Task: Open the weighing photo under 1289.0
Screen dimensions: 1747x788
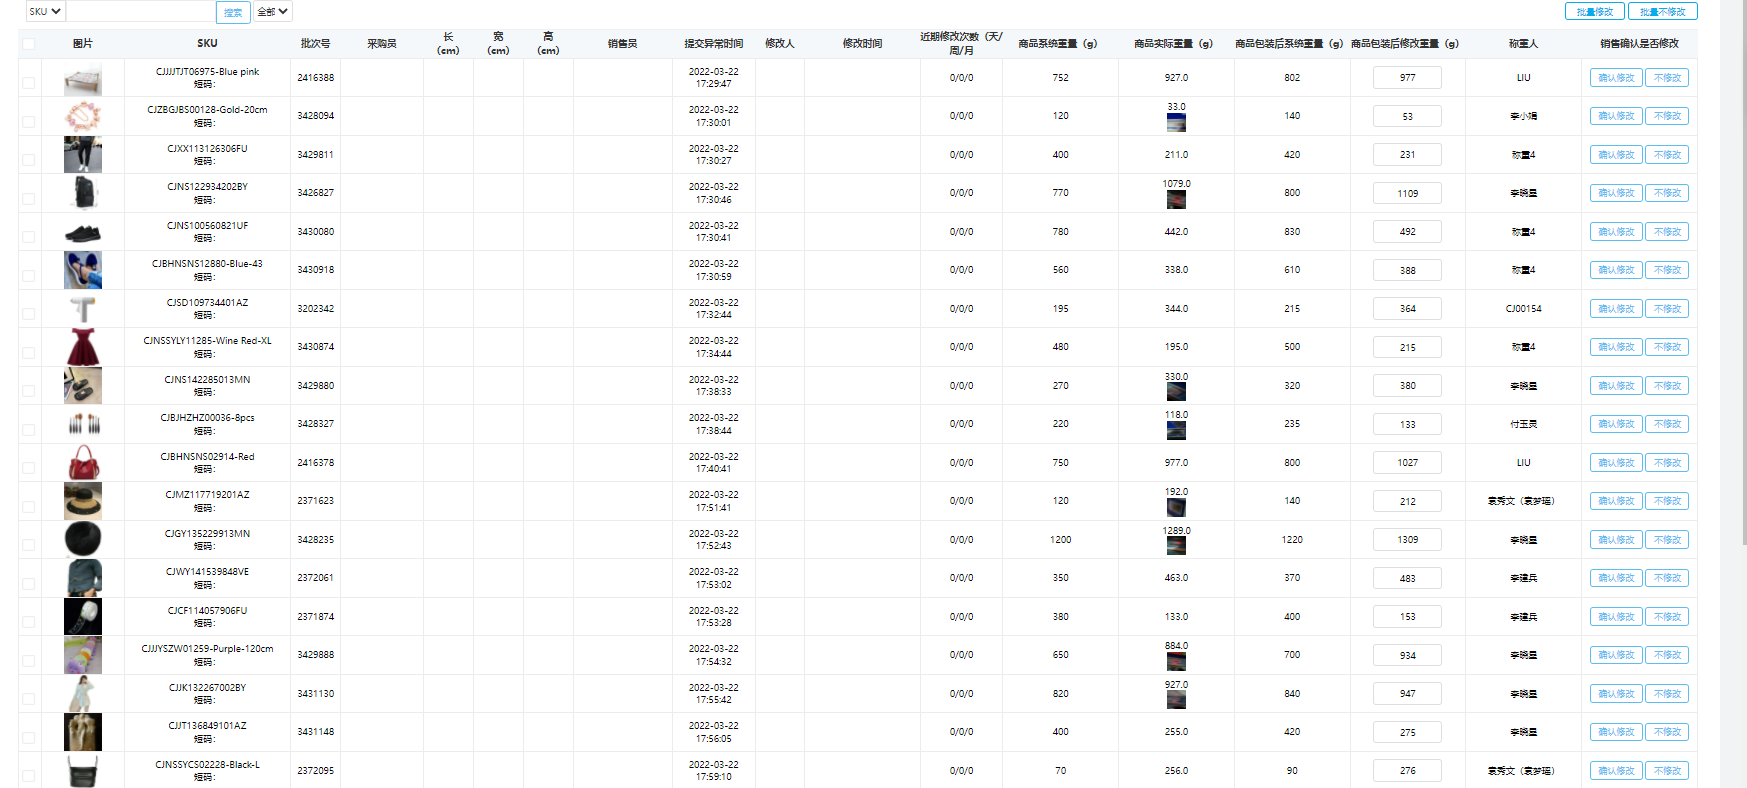Action: click(x=1176, y=546)
